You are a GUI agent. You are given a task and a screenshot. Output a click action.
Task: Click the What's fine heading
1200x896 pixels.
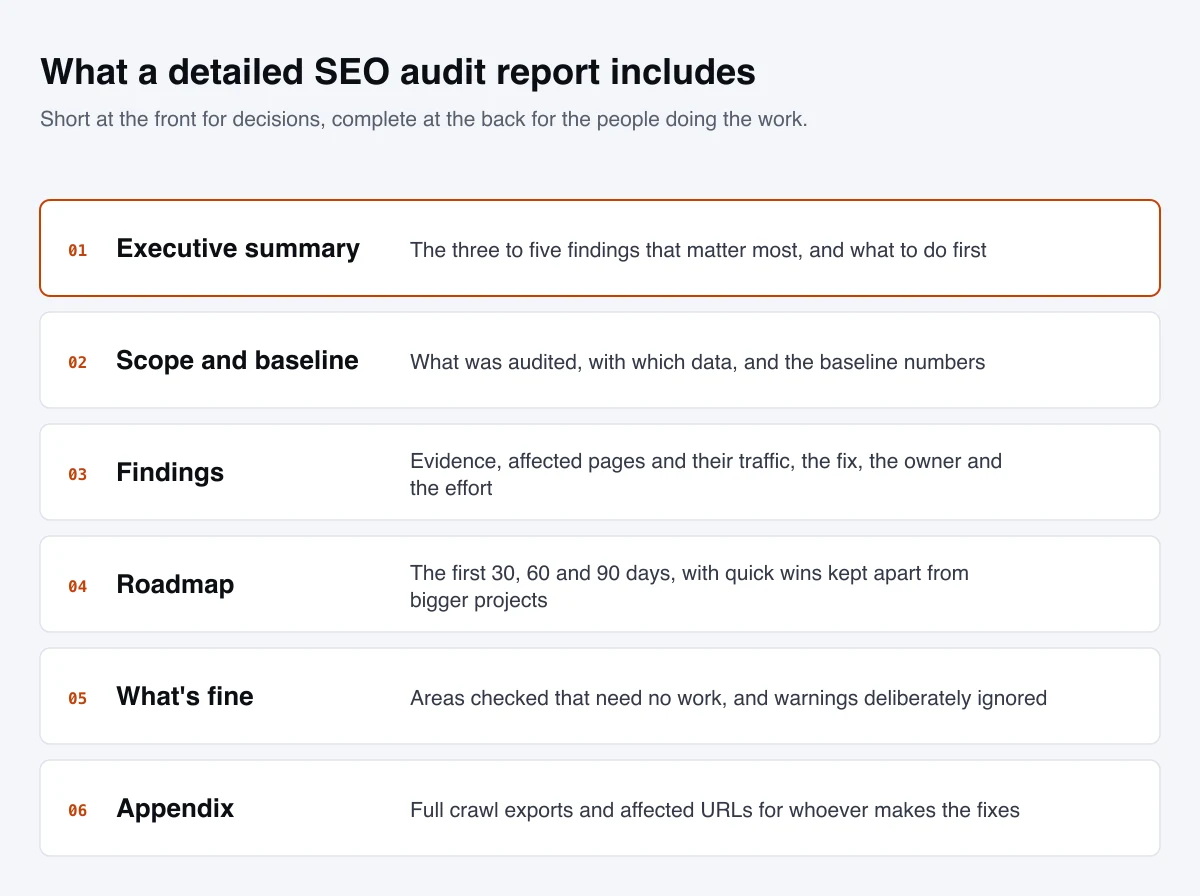[x=185, y=697]
